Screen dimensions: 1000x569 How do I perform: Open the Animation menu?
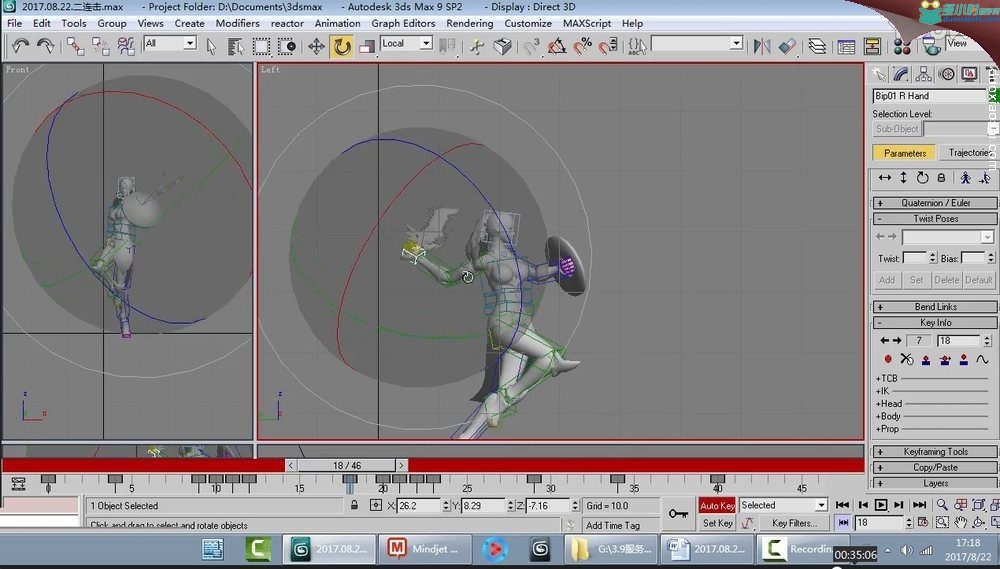click(337, 23)
